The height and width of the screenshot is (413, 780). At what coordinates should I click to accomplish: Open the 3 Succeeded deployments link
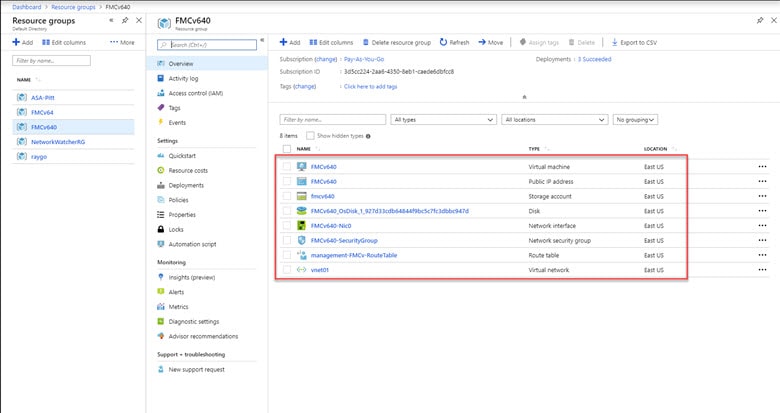click(595, 60)
